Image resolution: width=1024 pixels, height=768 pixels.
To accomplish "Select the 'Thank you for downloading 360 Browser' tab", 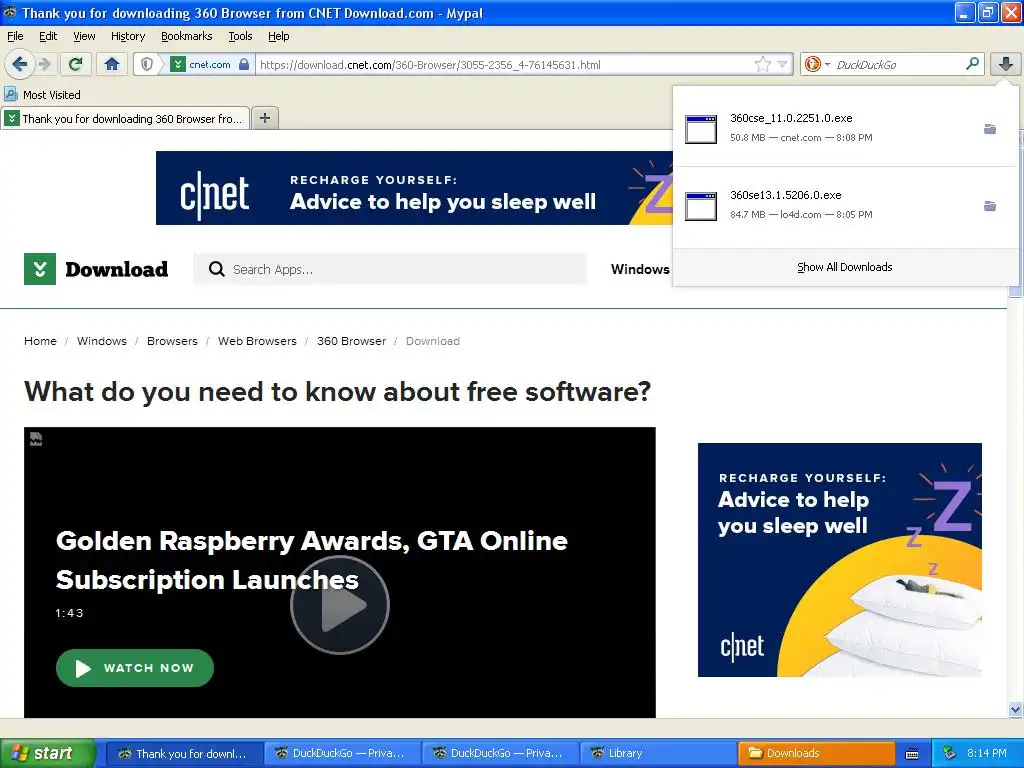I will [125, 118].
